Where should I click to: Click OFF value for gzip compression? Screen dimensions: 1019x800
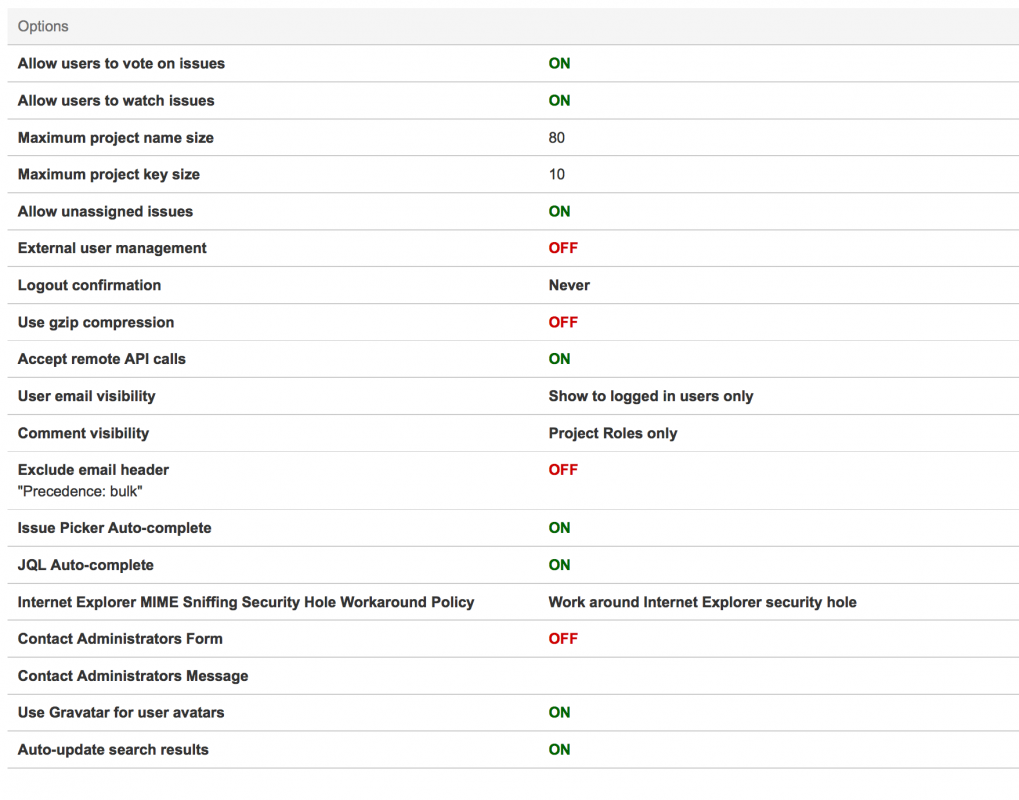point(563,322)
